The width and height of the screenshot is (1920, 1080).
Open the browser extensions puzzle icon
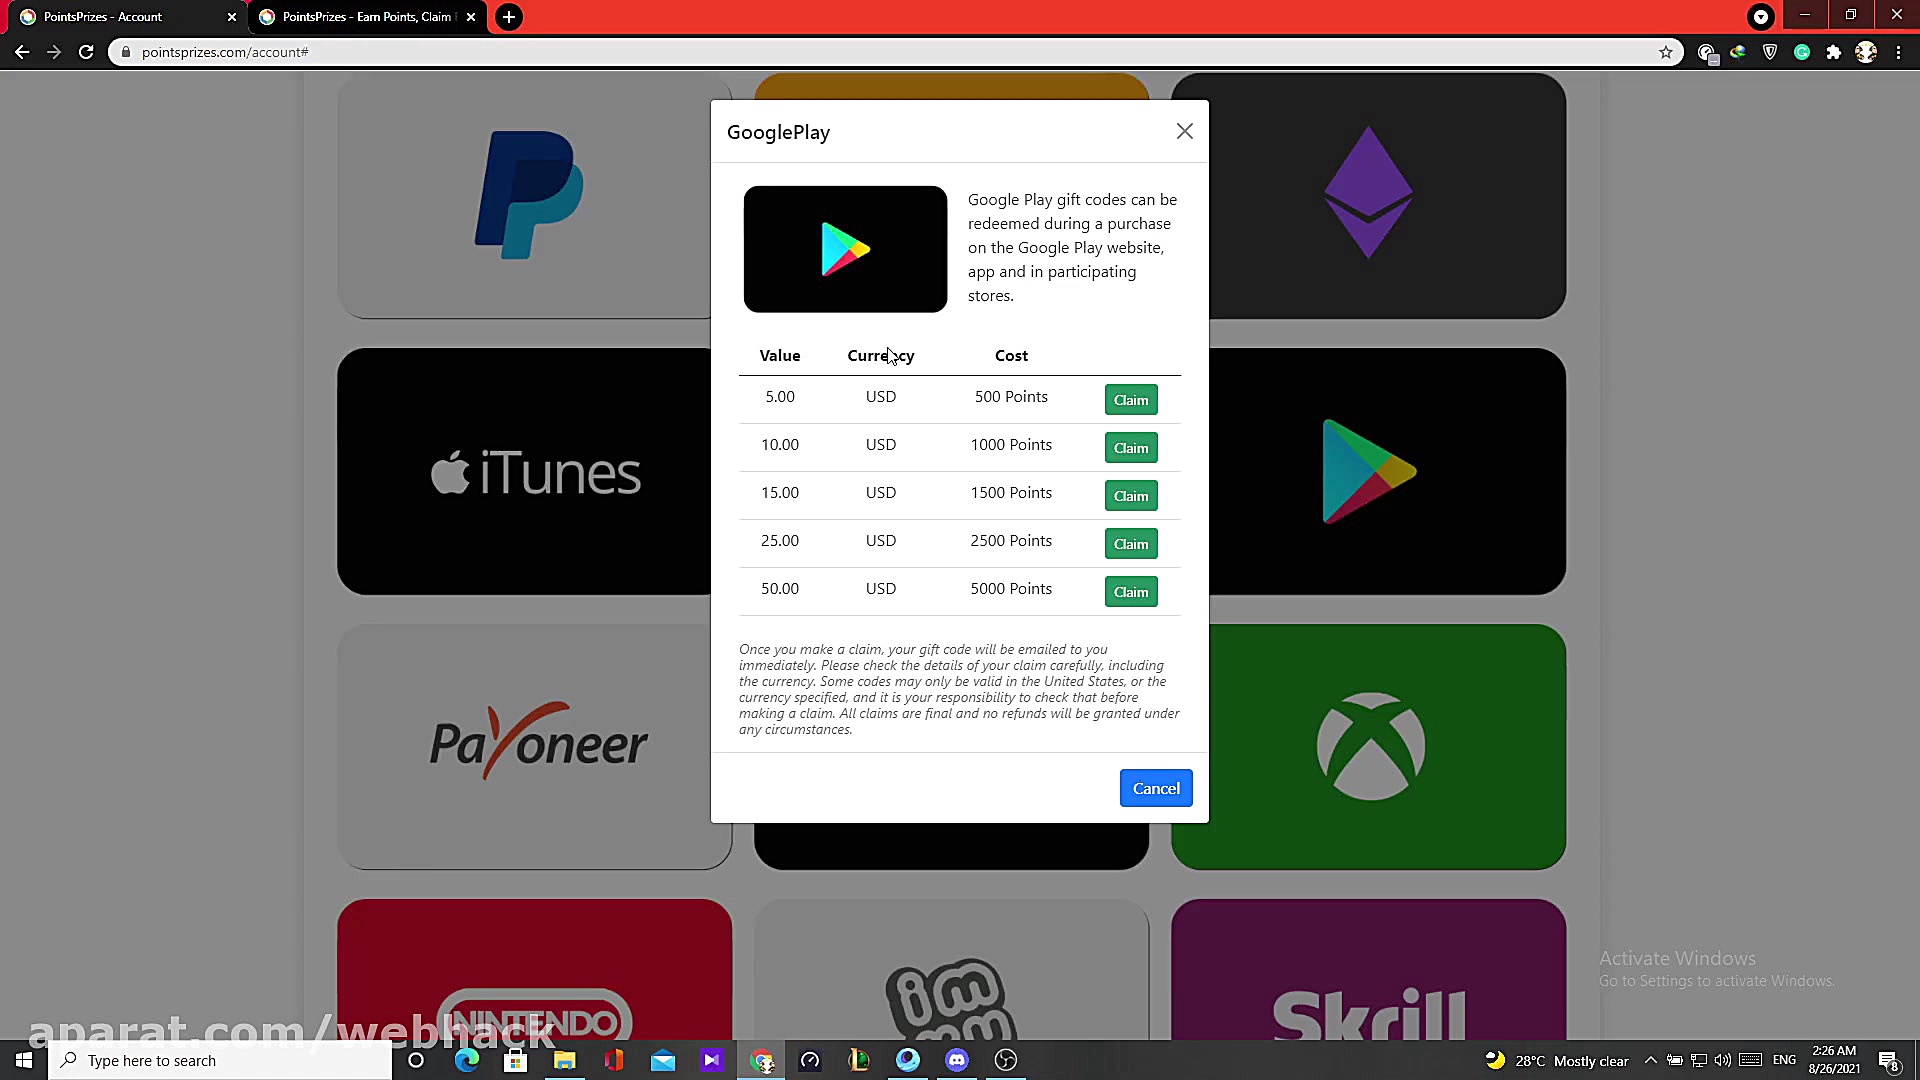coord(1833,52)
